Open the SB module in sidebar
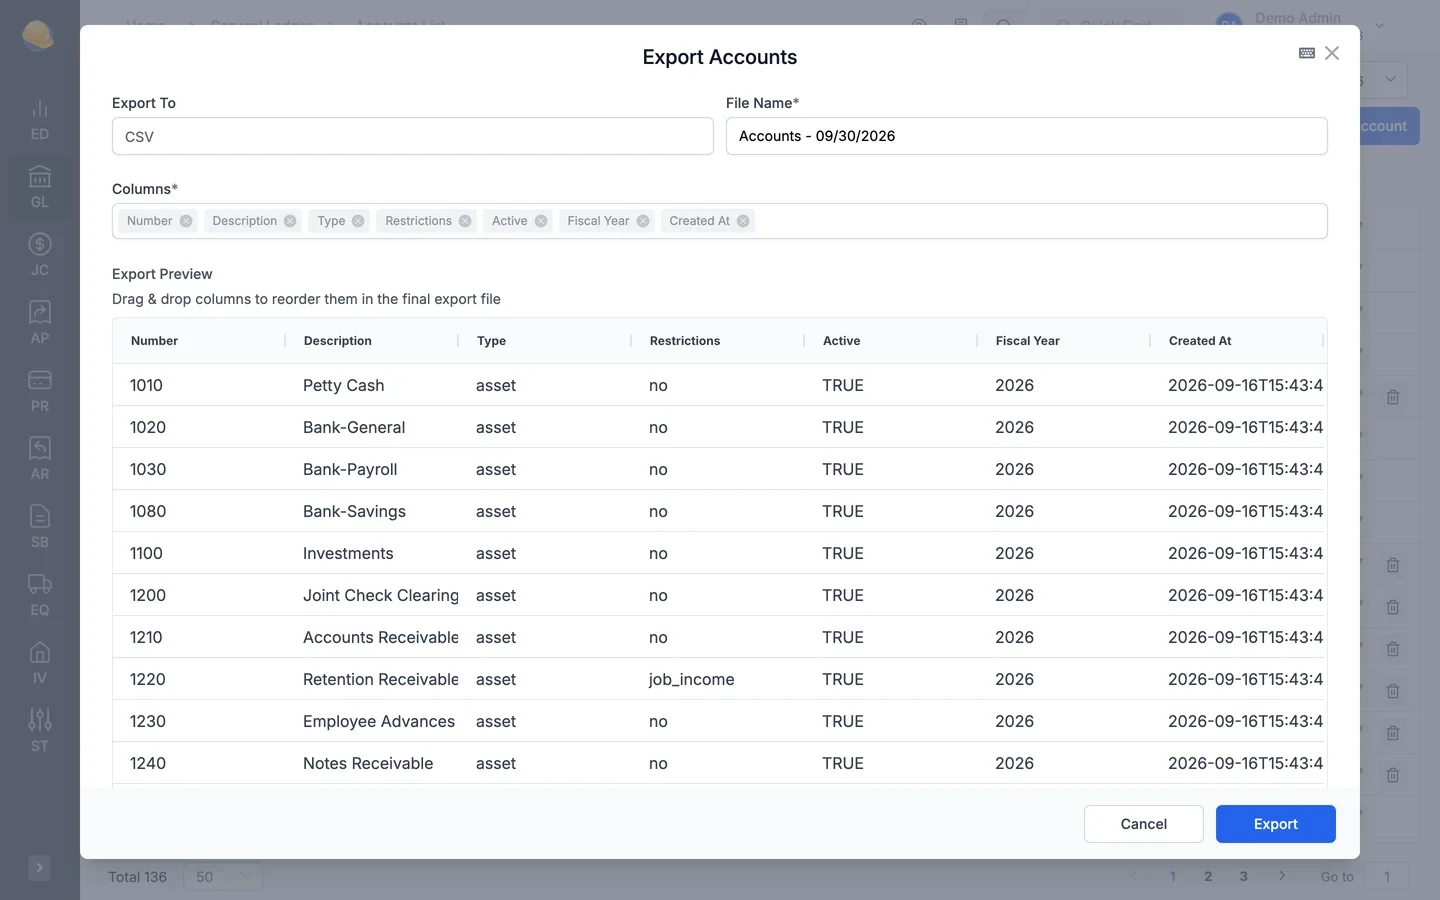Viewport: 1440px width, 900px height. (40, 527)
